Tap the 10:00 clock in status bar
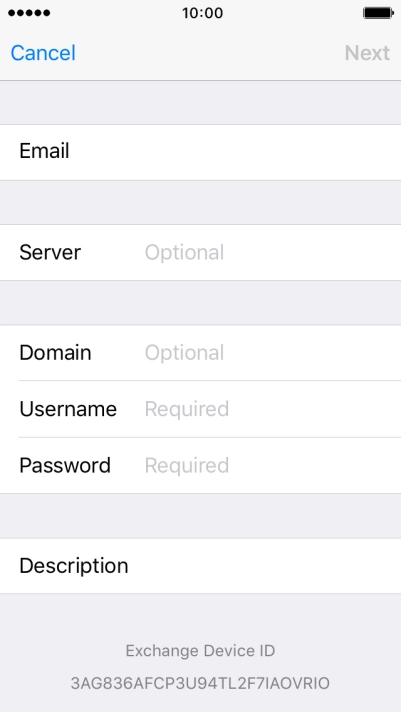 point(203,13)
